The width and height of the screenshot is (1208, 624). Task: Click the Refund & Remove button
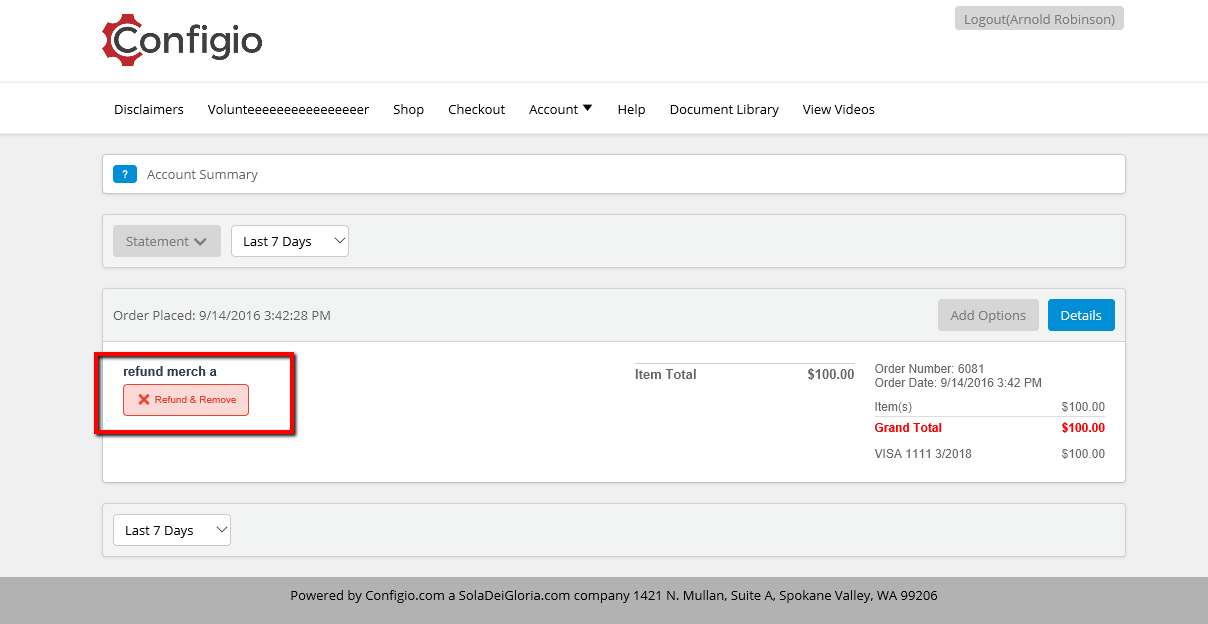pyautogui.click(x=186, y=400)
